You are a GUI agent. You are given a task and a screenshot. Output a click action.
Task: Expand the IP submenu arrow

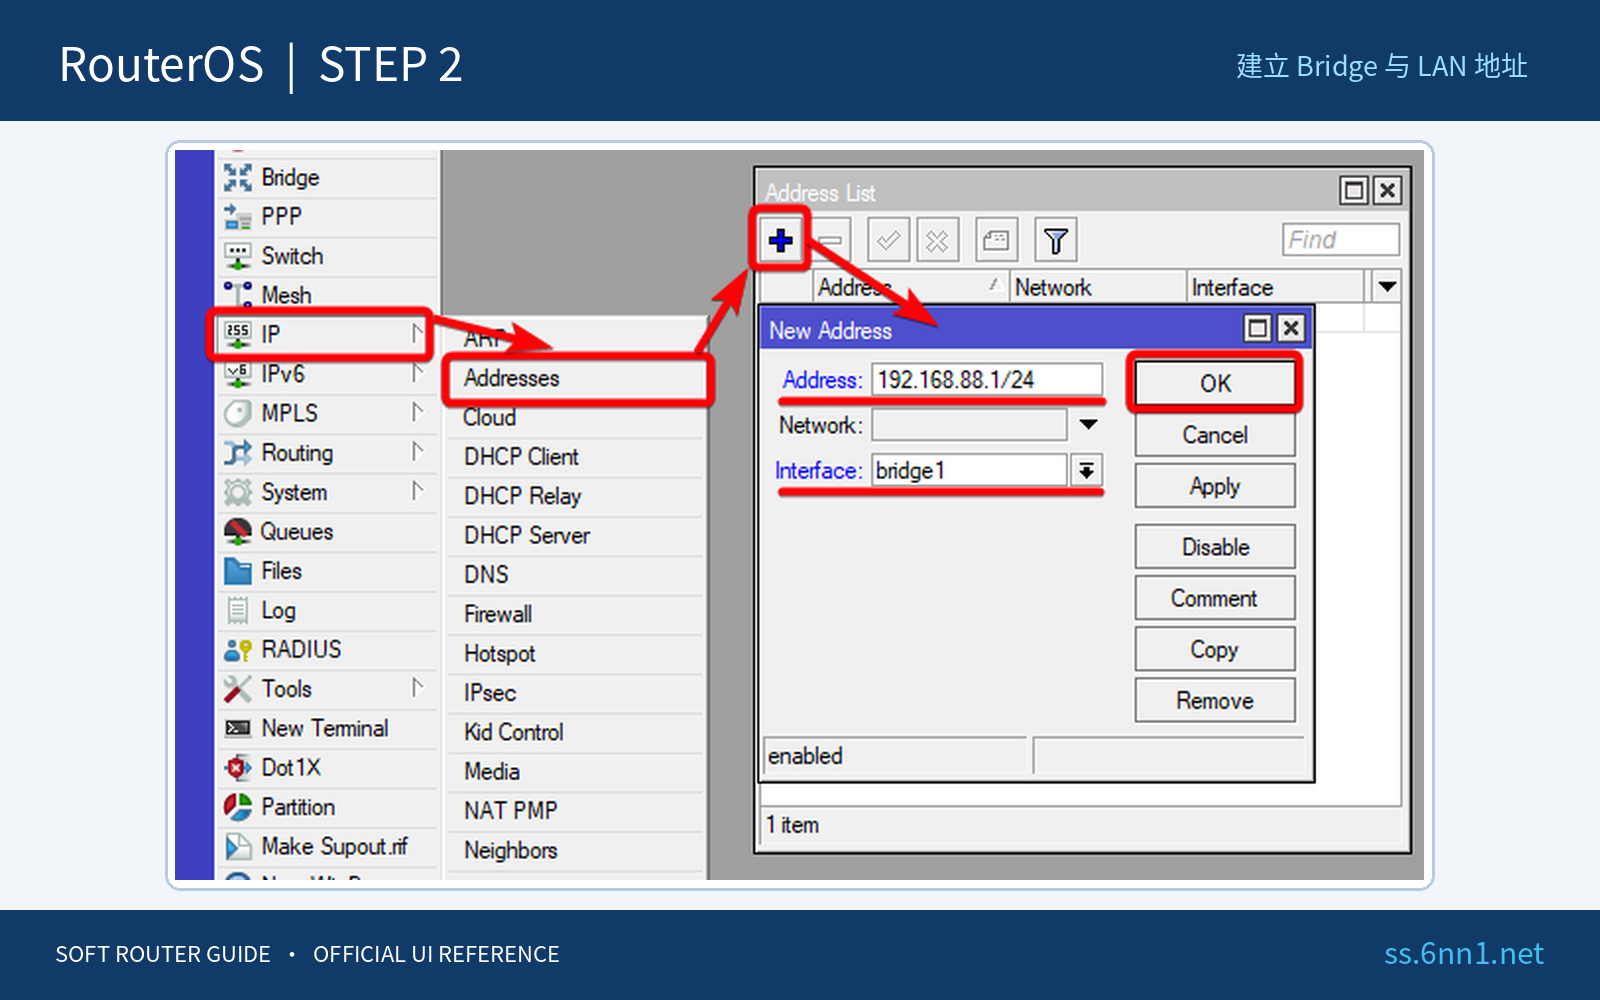pos(417,333)
